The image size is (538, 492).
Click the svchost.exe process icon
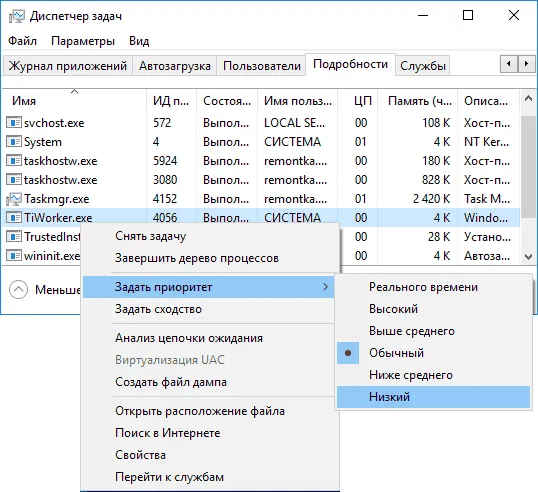click(14, 122)
